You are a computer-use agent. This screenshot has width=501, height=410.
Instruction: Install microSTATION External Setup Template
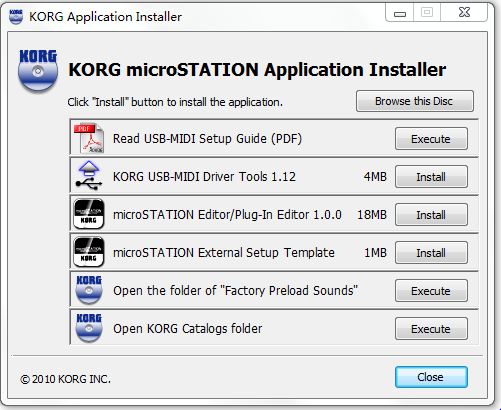[431, 253]
